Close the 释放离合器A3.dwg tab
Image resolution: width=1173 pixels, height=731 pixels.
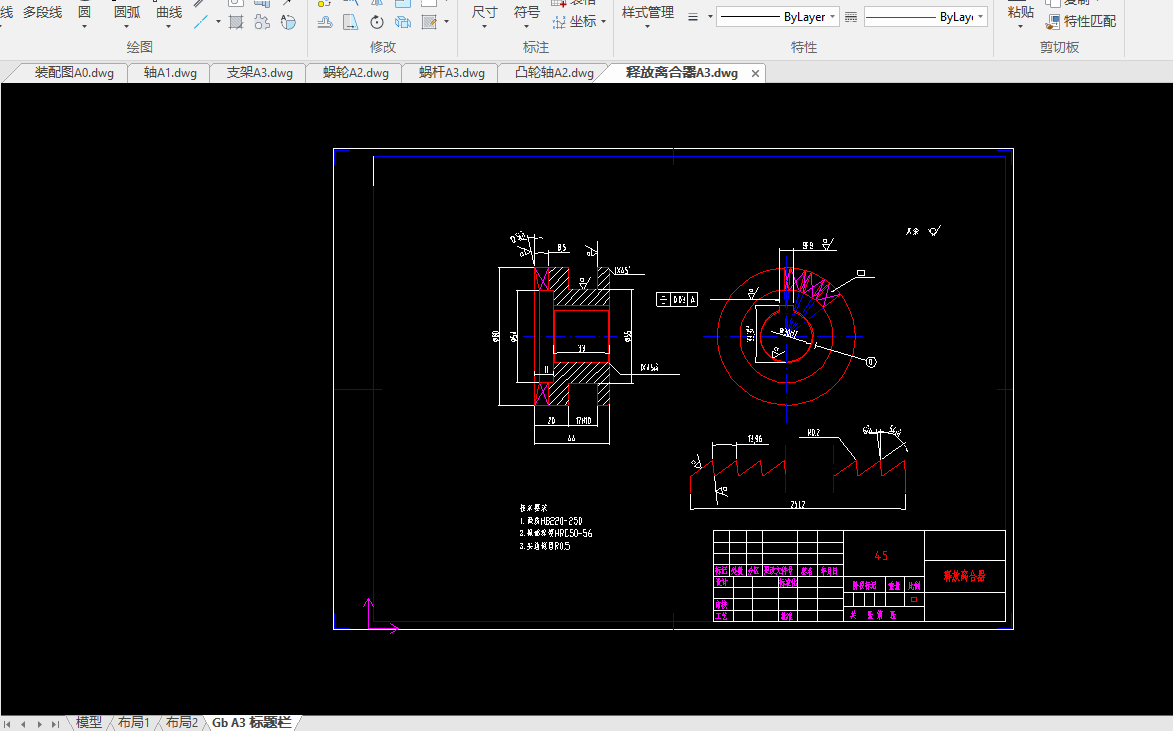tap(756, 73)
